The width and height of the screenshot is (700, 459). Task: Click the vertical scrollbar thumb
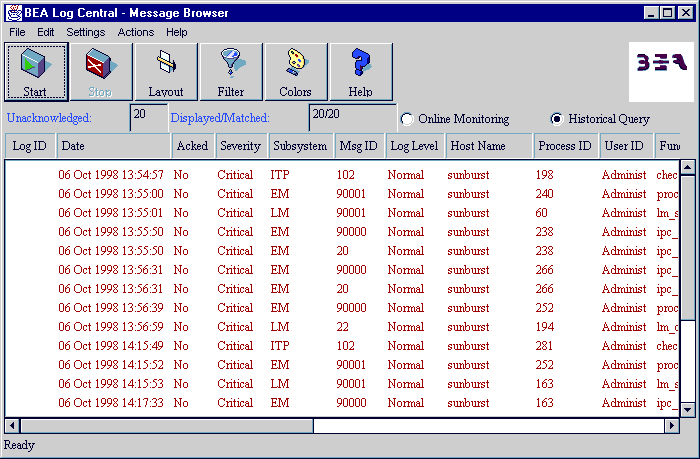pos(688,248)
